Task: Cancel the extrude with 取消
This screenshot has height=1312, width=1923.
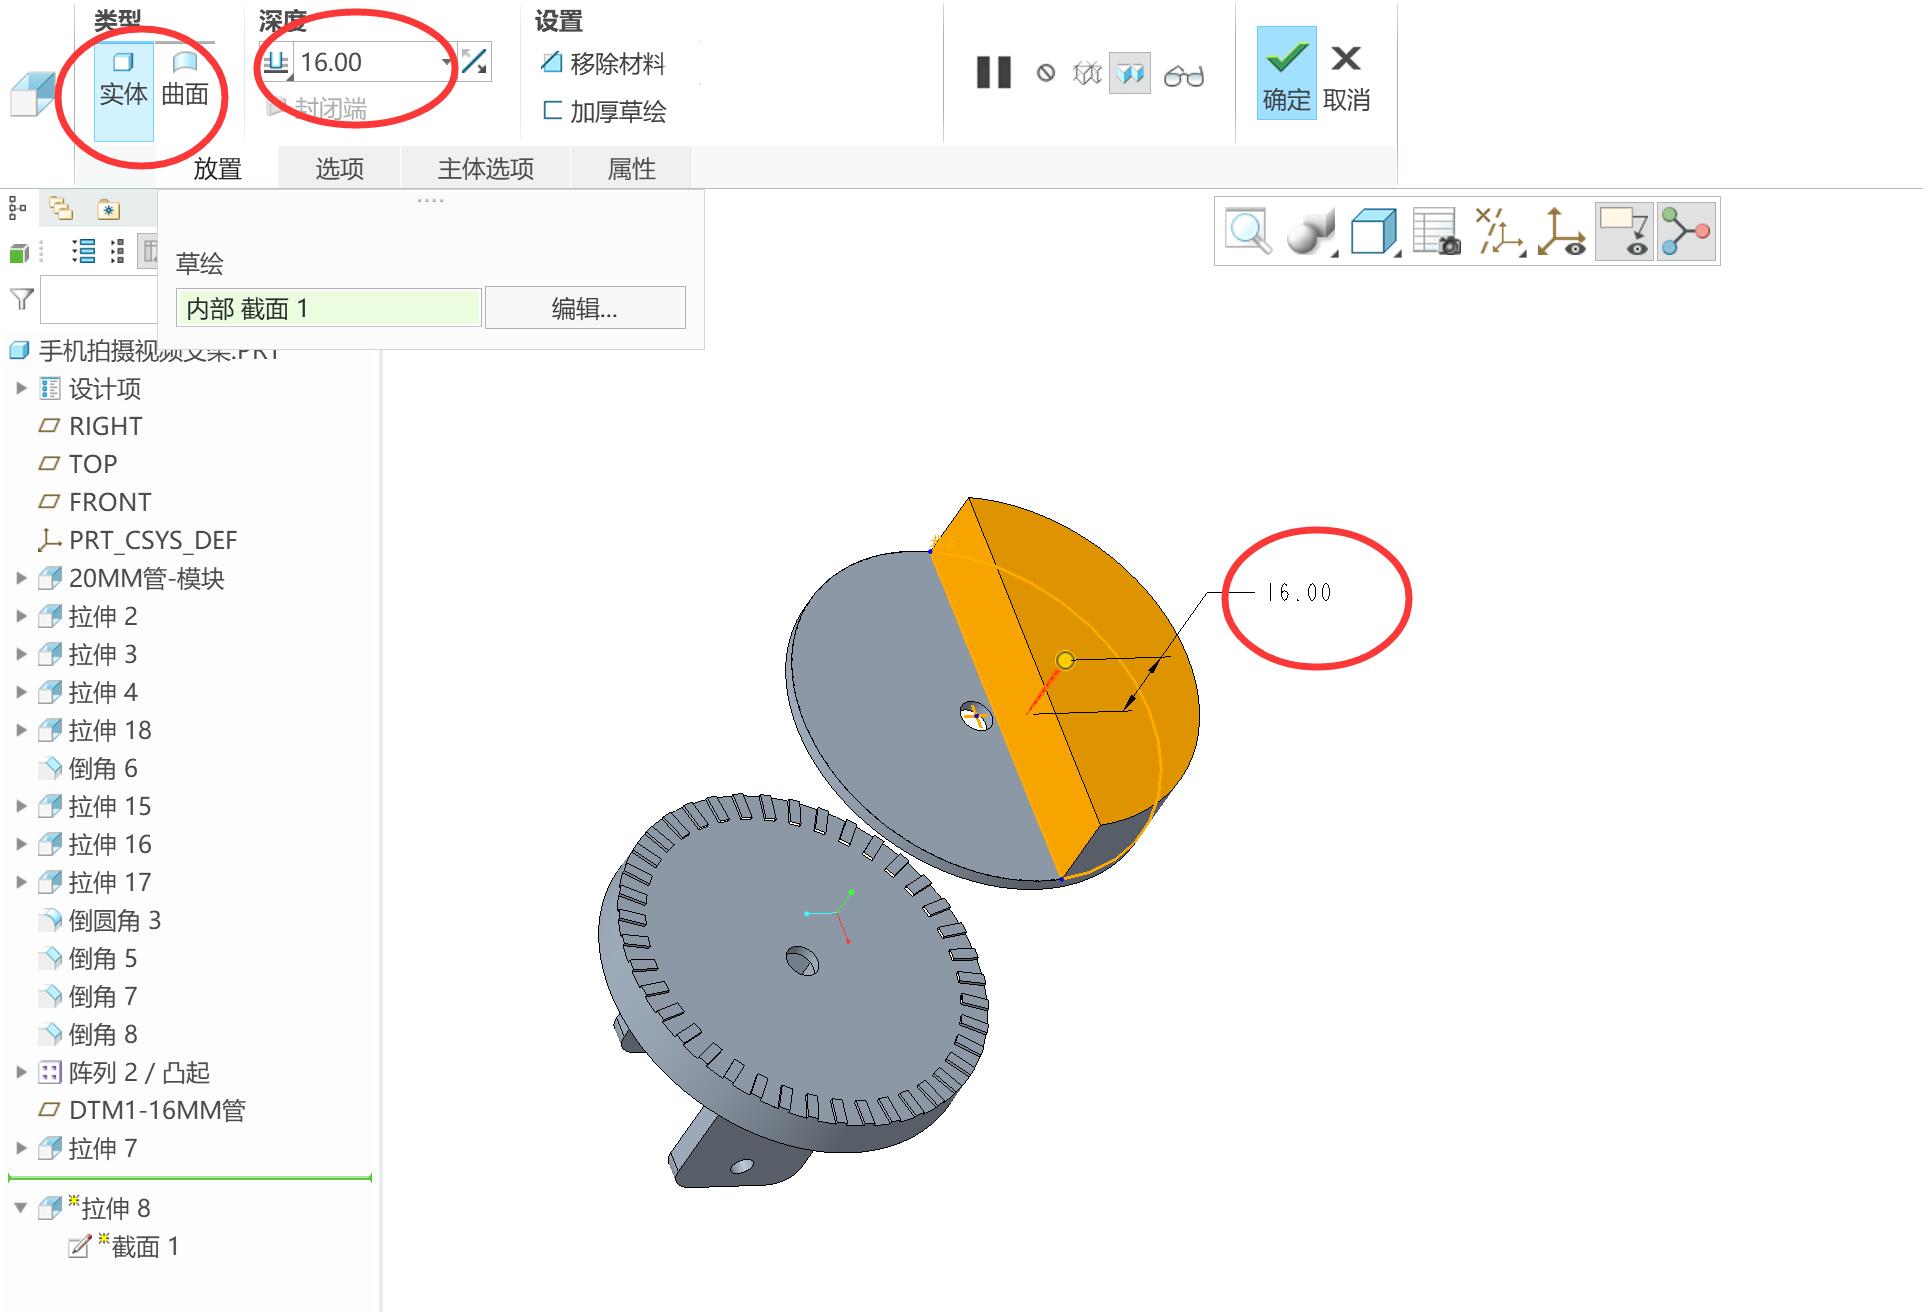Action: [x=1346, y=73]
